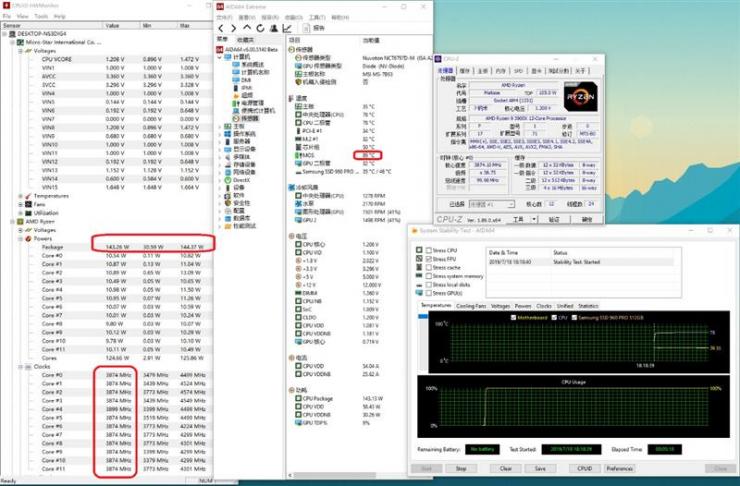Click the AIDA64 back navigation arrow
This screenshot has height=486, width=740.
point(221,28)
